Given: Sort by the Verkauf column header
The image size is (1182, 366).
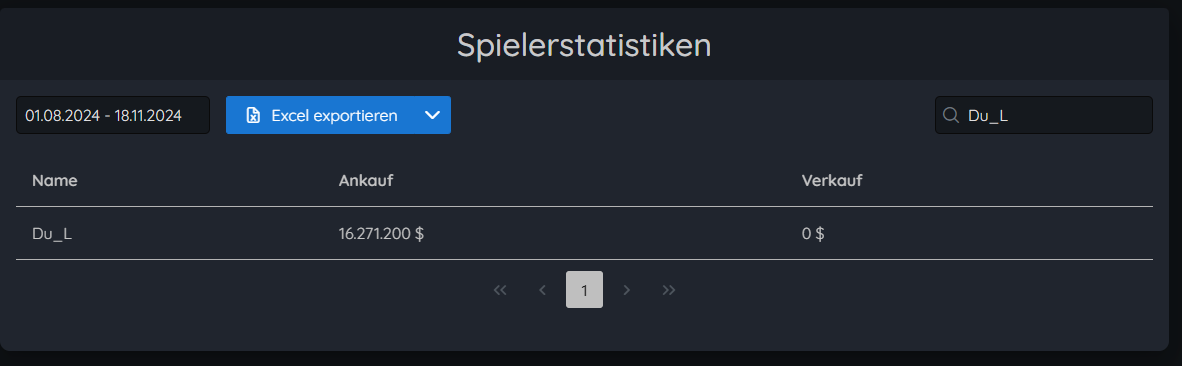Looking at the screenshot, I should point(832,180).
